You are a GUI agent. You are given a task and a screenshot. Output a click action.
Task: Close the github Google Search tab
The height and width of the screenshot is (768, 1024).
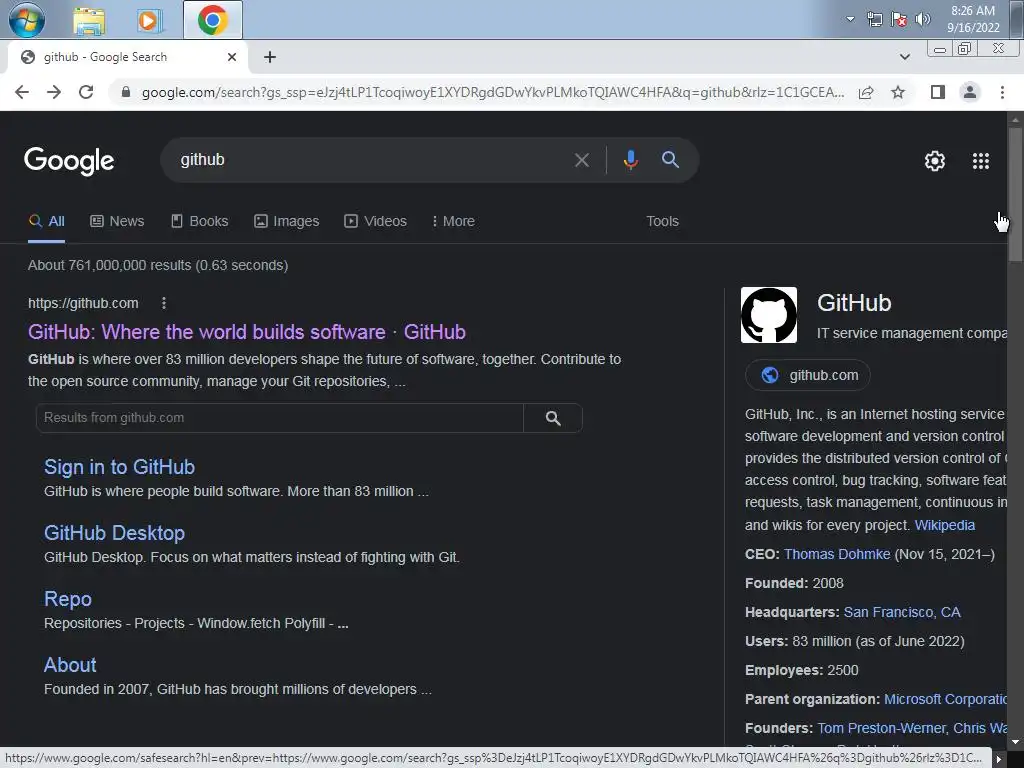tap(232, 57)
